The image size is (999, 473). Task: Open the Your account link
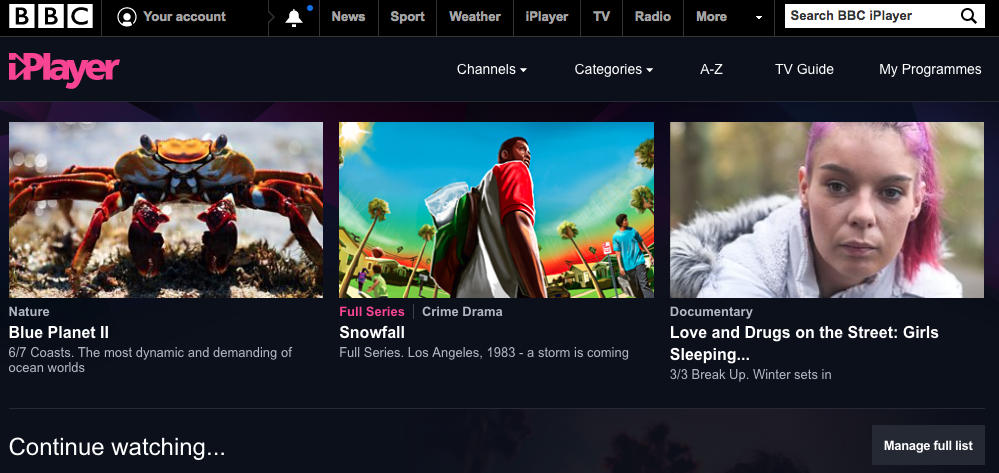pos(184,17)
